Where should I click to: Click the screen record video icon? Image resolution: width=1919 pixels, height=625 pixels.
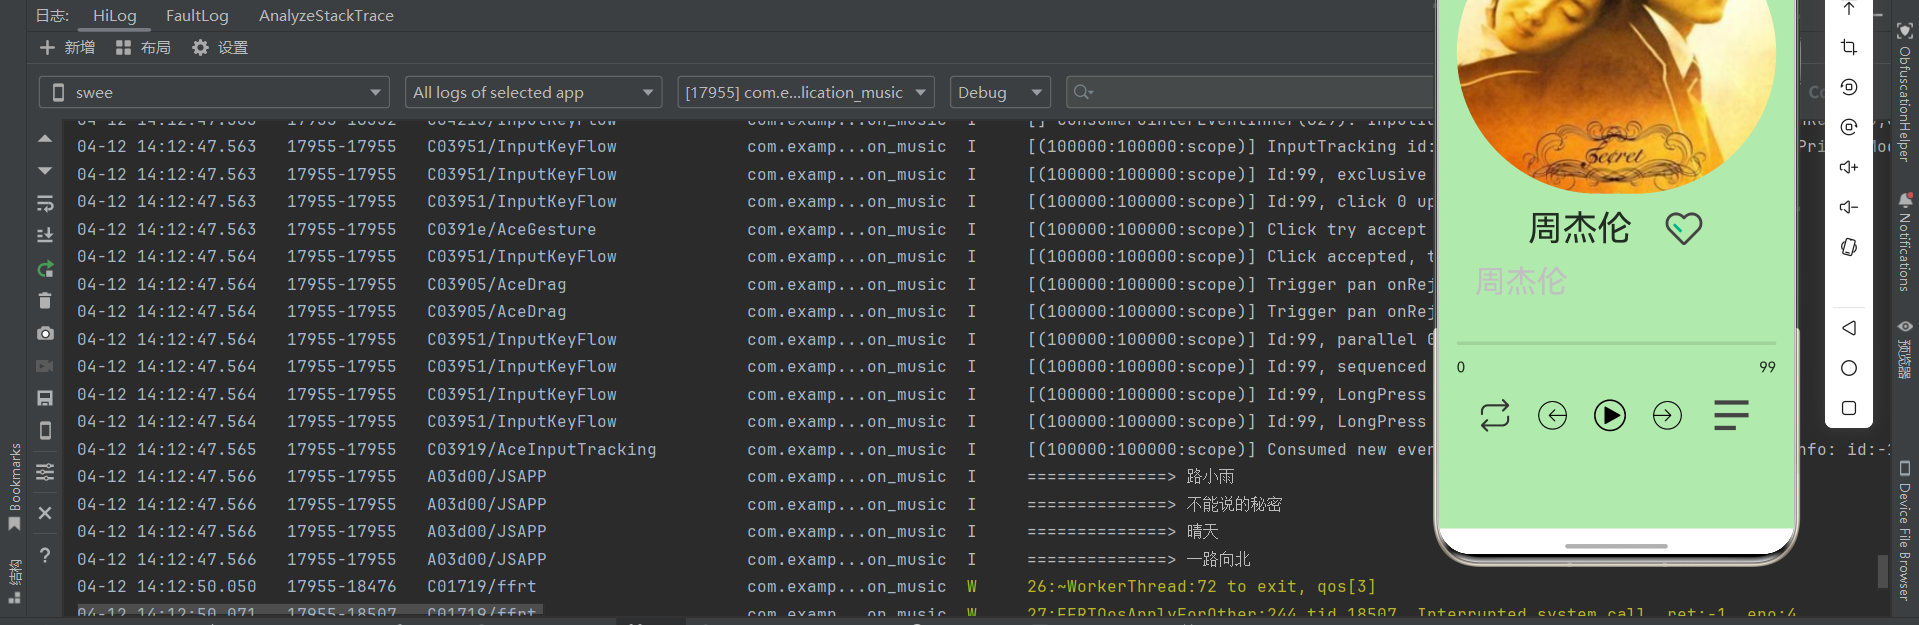45,366
